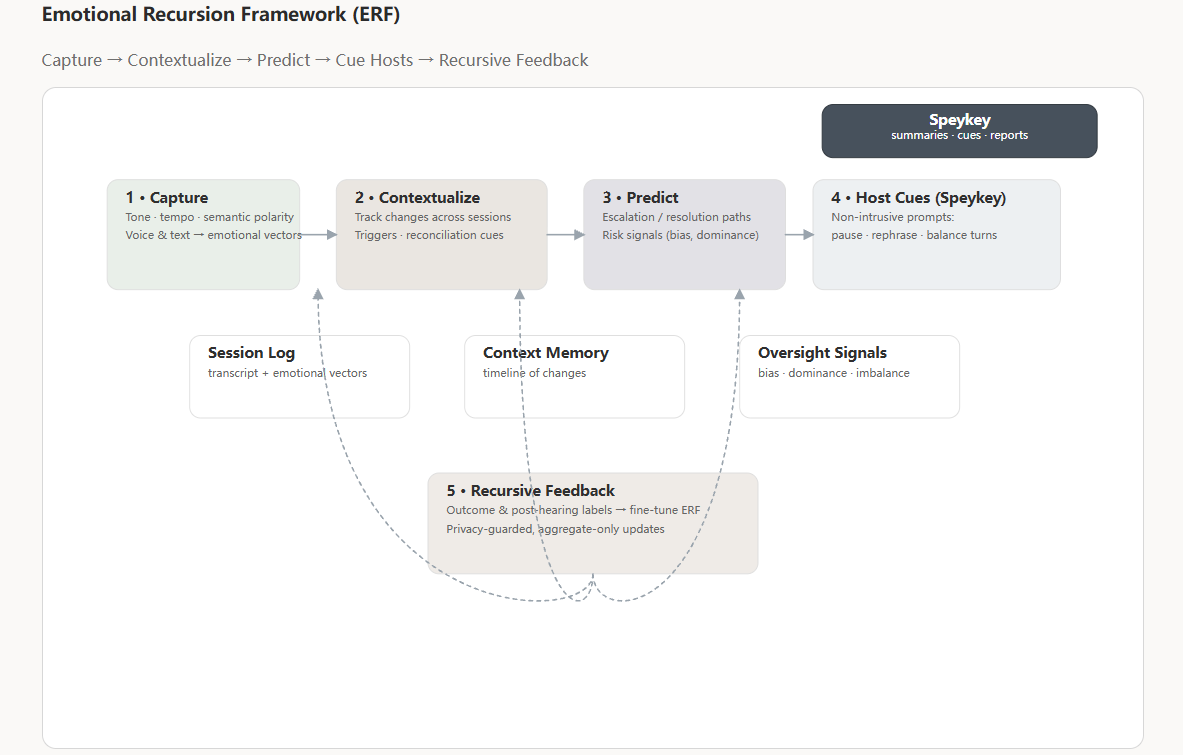Click 'timeline of changes' text
This screenshot has width=1183, height=755.
(x=534, y=373)
